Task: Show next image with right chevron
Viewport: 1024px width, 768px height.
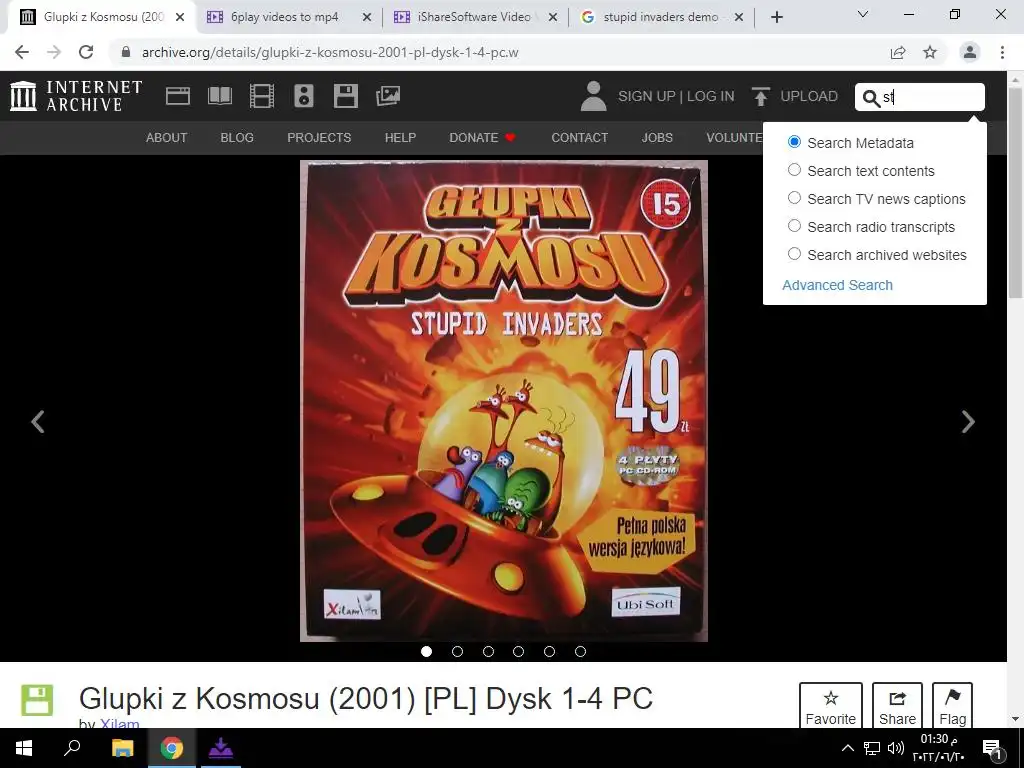Action: click(968, 422)
